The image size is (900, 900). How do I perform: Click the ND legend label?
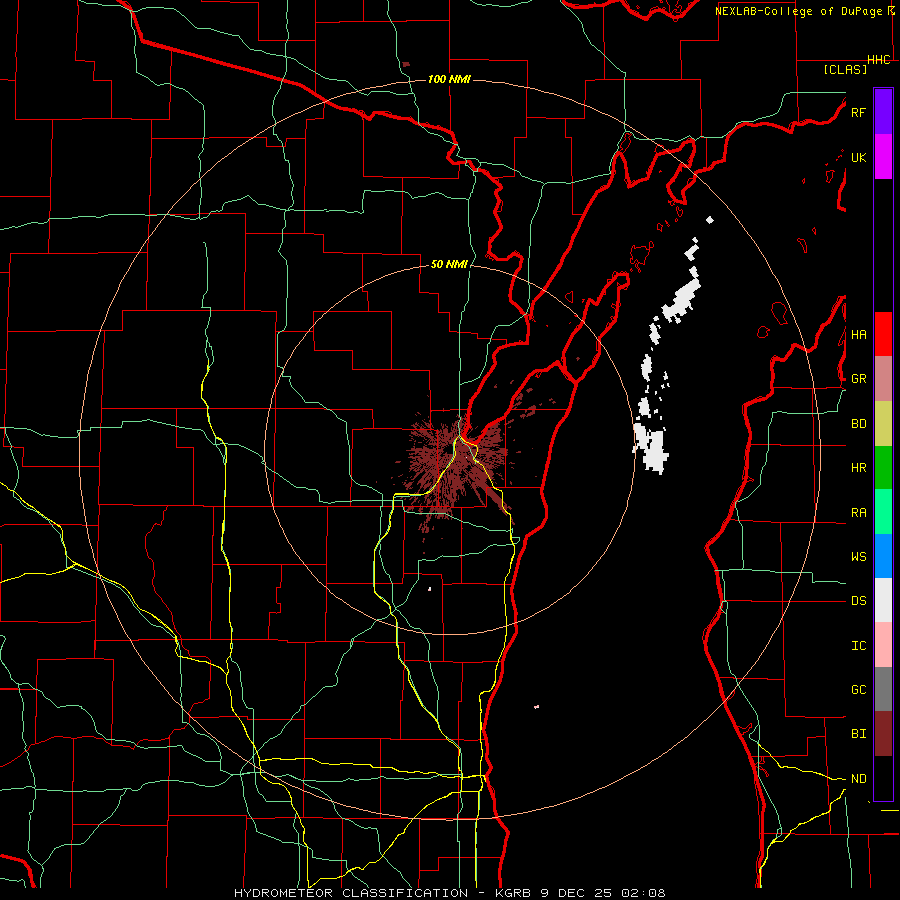(x=858, y=779)
